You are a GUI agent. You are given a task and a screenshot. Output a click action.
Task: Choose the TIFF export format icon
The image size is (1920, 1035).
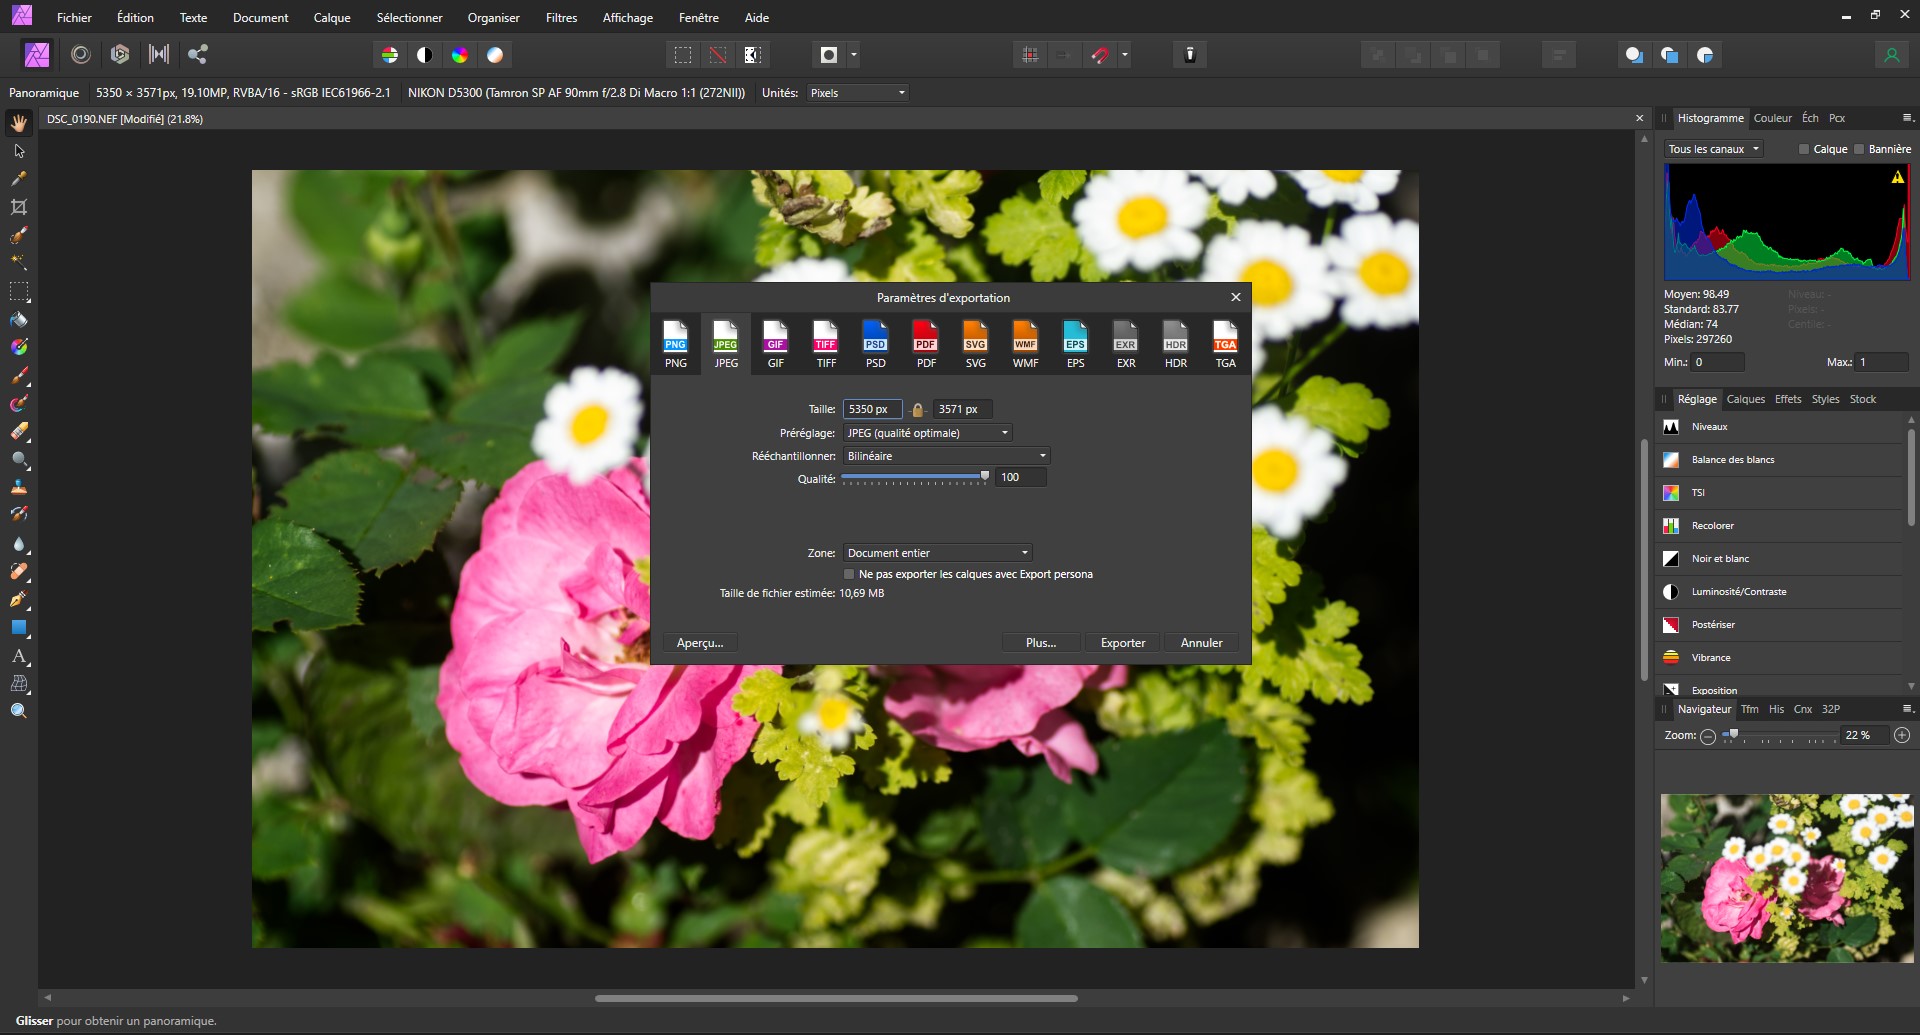[825, 343]
